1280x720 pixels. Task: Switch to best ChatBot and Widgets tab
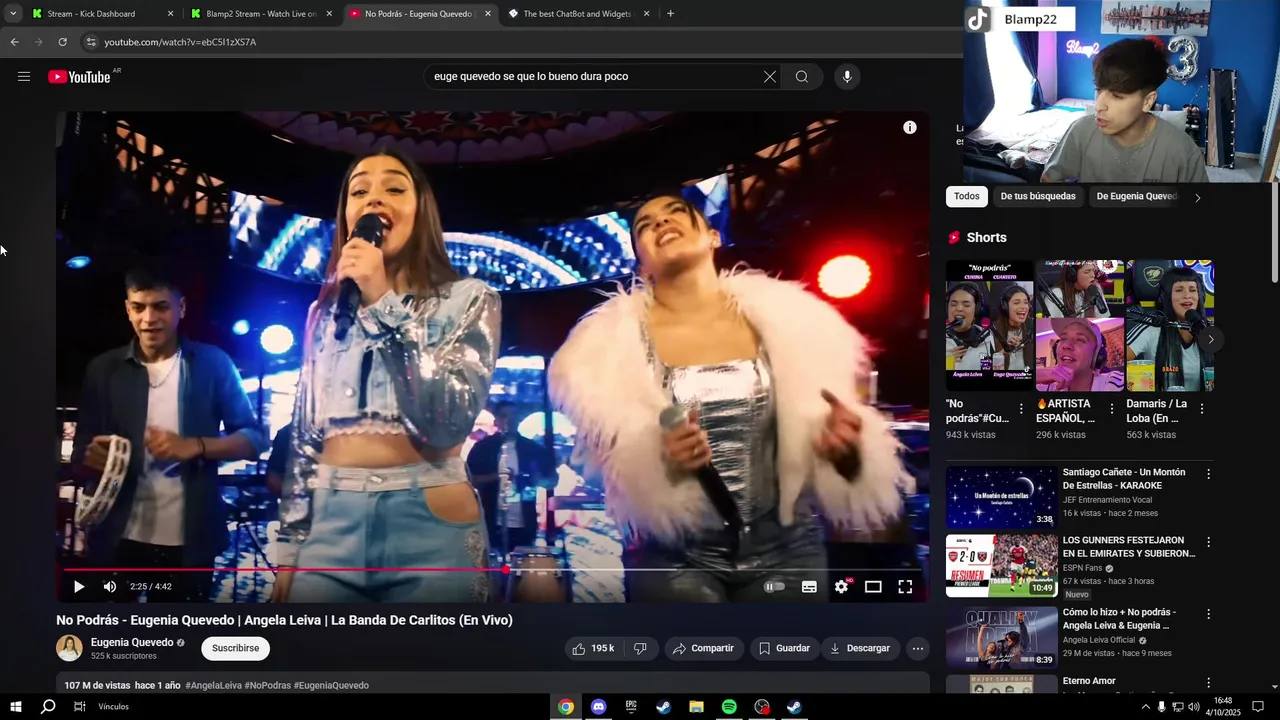click(x=578, y=14)
